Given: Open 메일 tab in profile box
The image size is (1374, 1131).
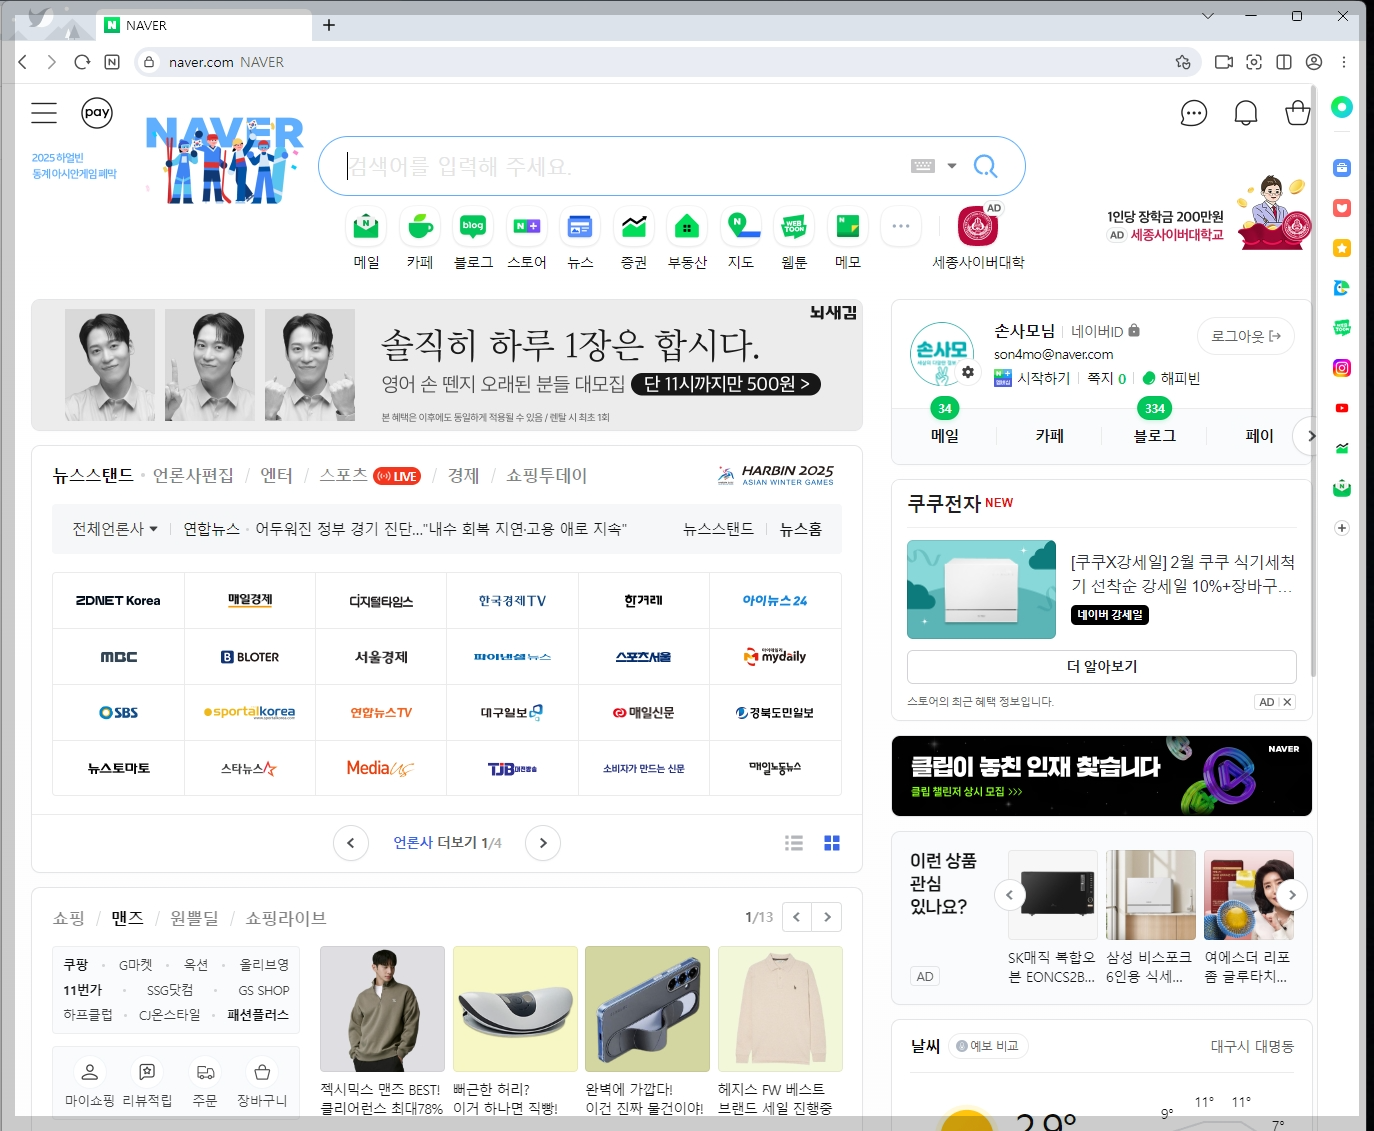Looking at the screenshot, I should click(x=945, y=436).
